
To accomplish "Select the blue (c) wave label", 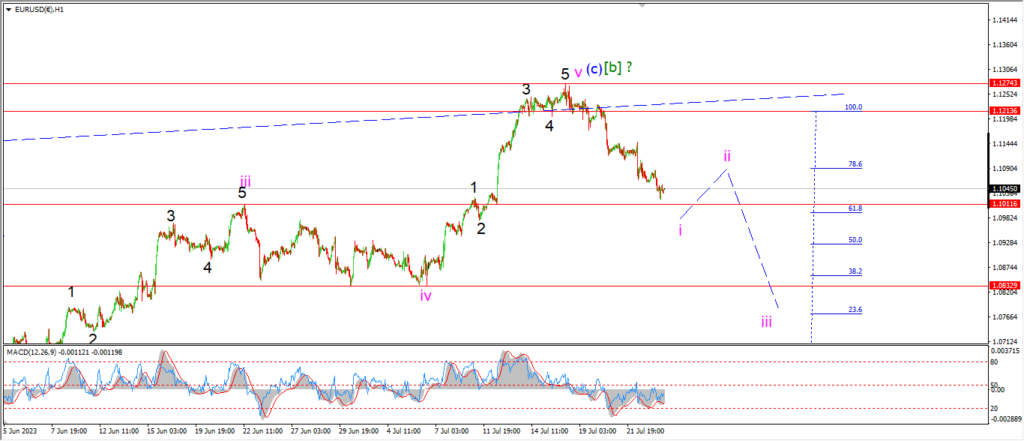I will tap(594, 68).
